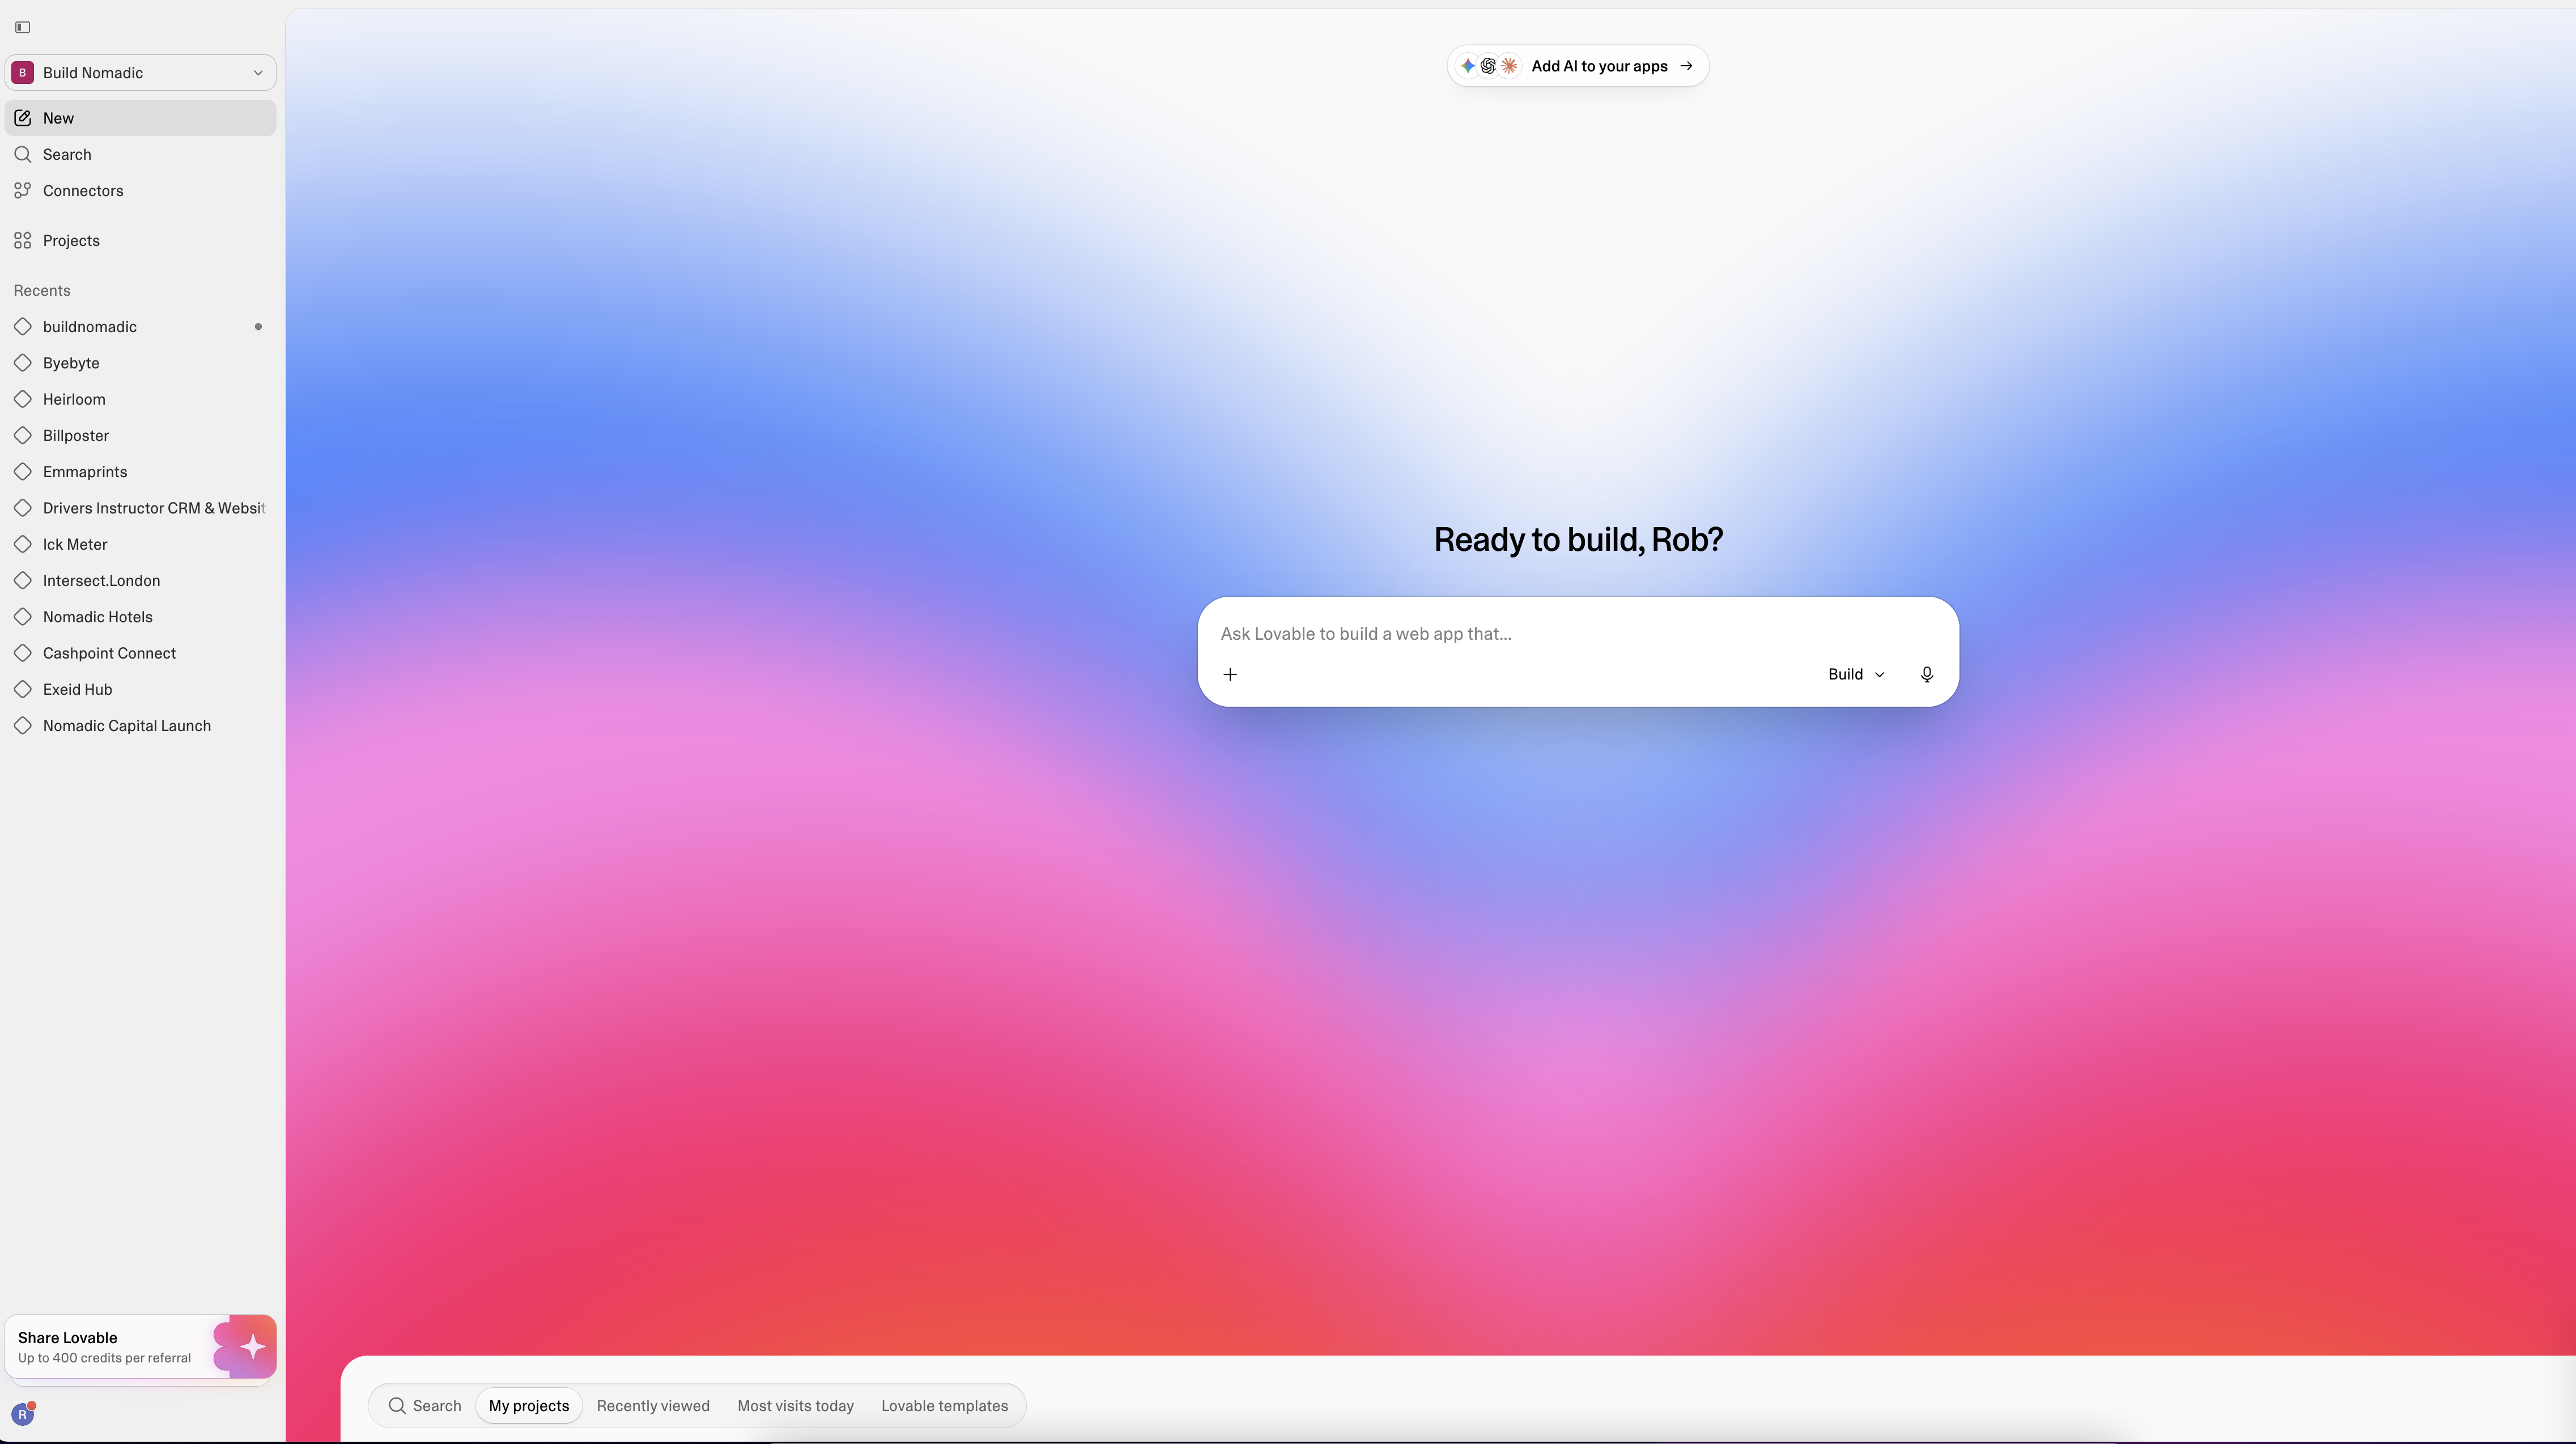Open Drivers Instructor CRM & Website project

coord(140,508)
